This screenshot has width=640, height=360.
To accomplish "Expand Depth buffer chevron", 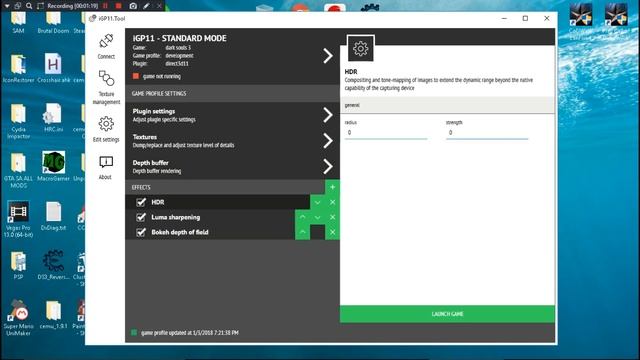I will 328,167.
